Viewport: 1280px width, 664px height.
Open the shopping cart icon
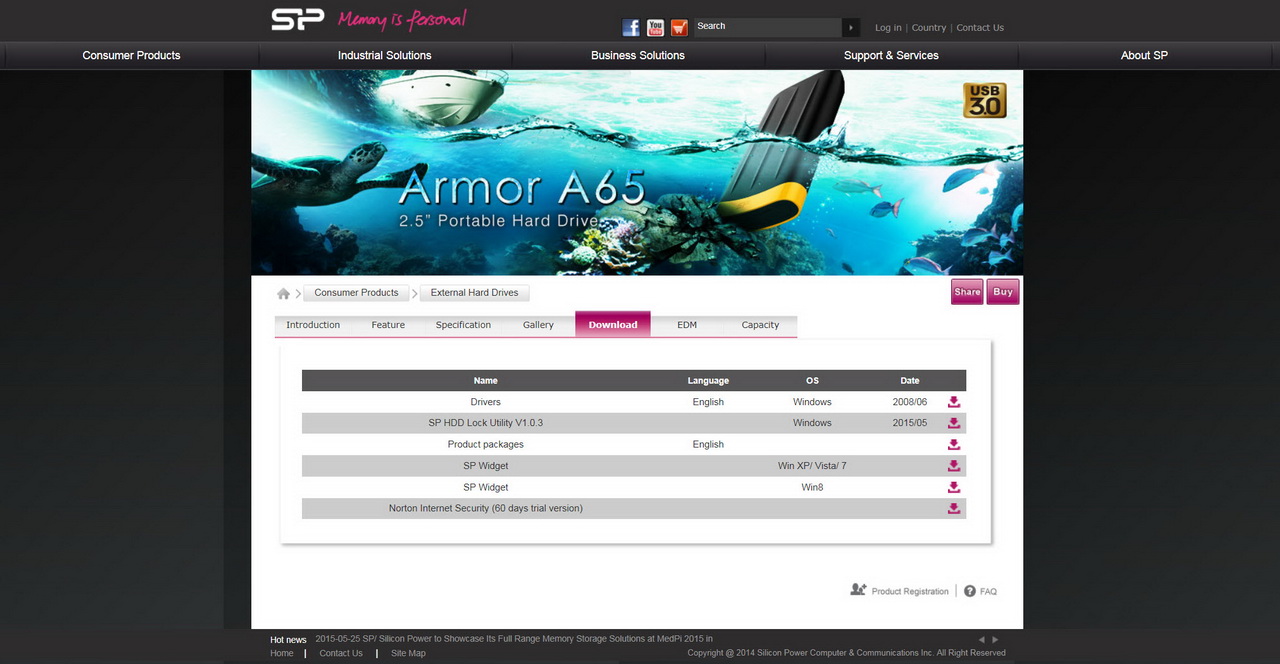[679, 27]
